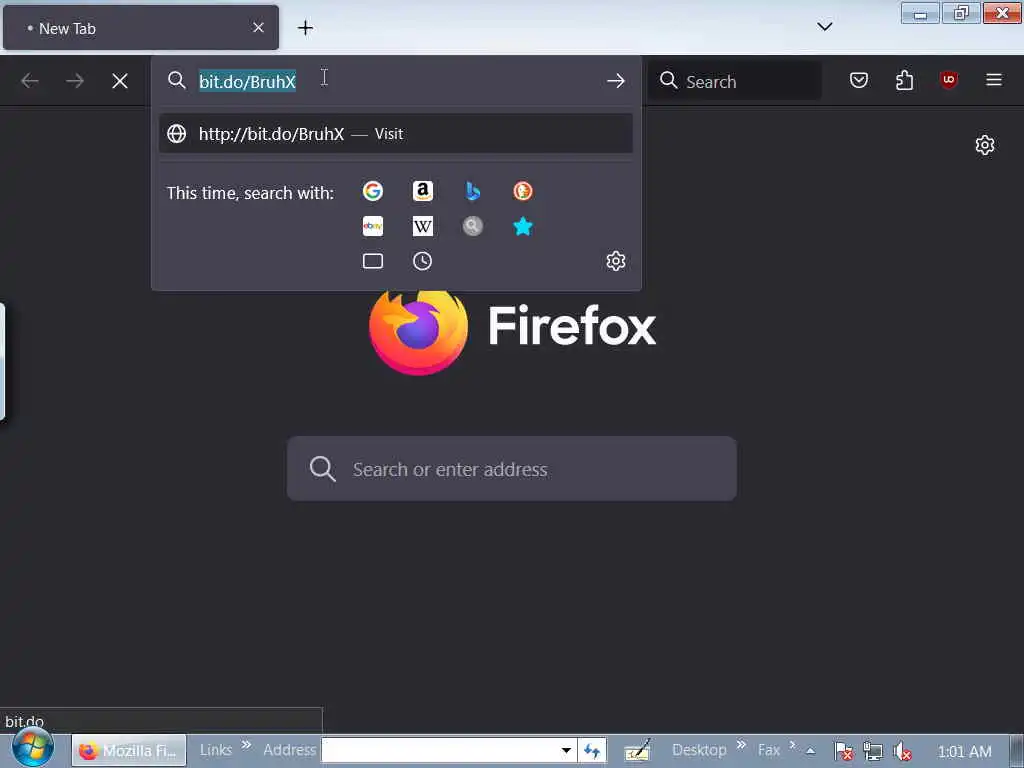Choose the gray magnifier search engine
Viewport: 1024px width, 768px height.
pyautogui.click(x=473, y=227)
